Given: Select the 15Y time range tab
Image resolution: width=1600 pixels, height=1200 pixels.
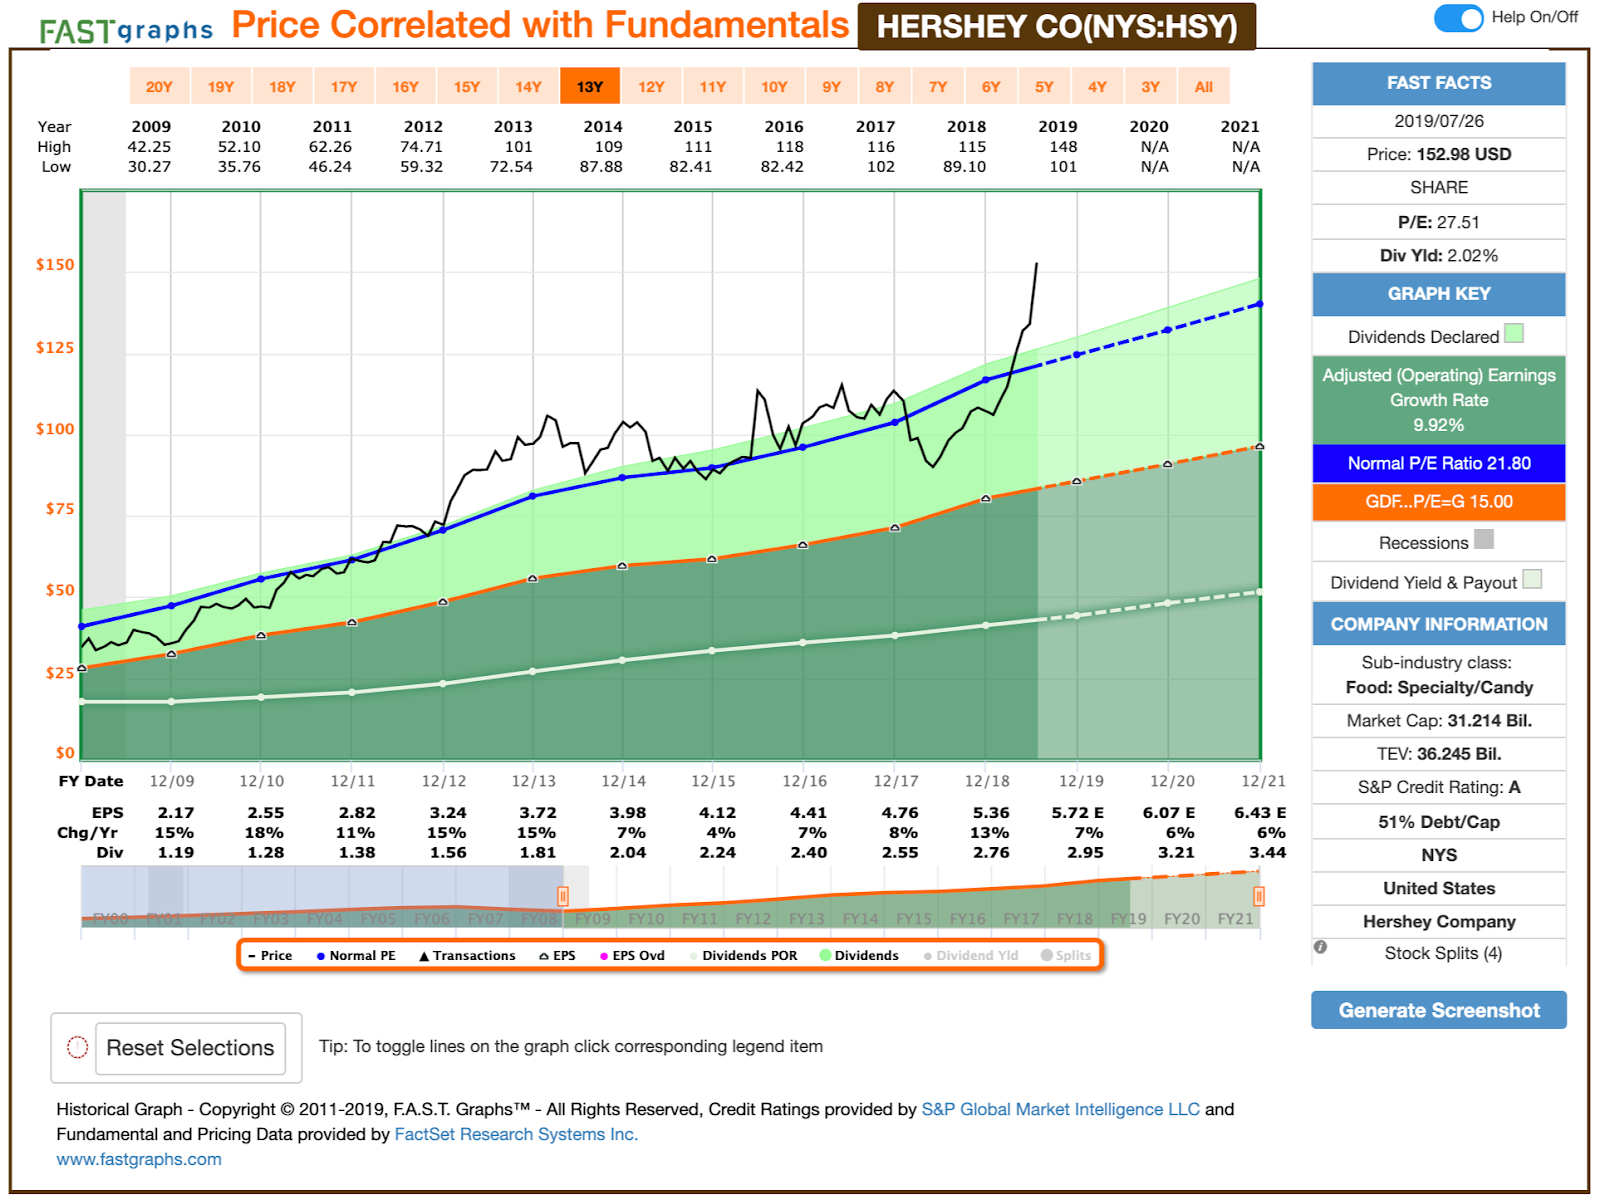Looking at the screenshot, I should pos(467,86).
